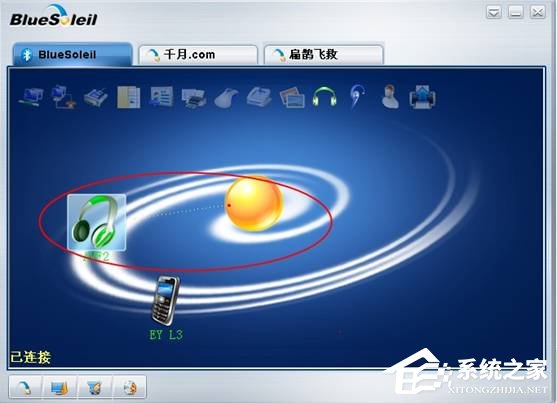The height and width of the screenshot is (403, 557).
Task: Open the 千月.com tab
Action: pyautogui.click(x=198, y=54)
